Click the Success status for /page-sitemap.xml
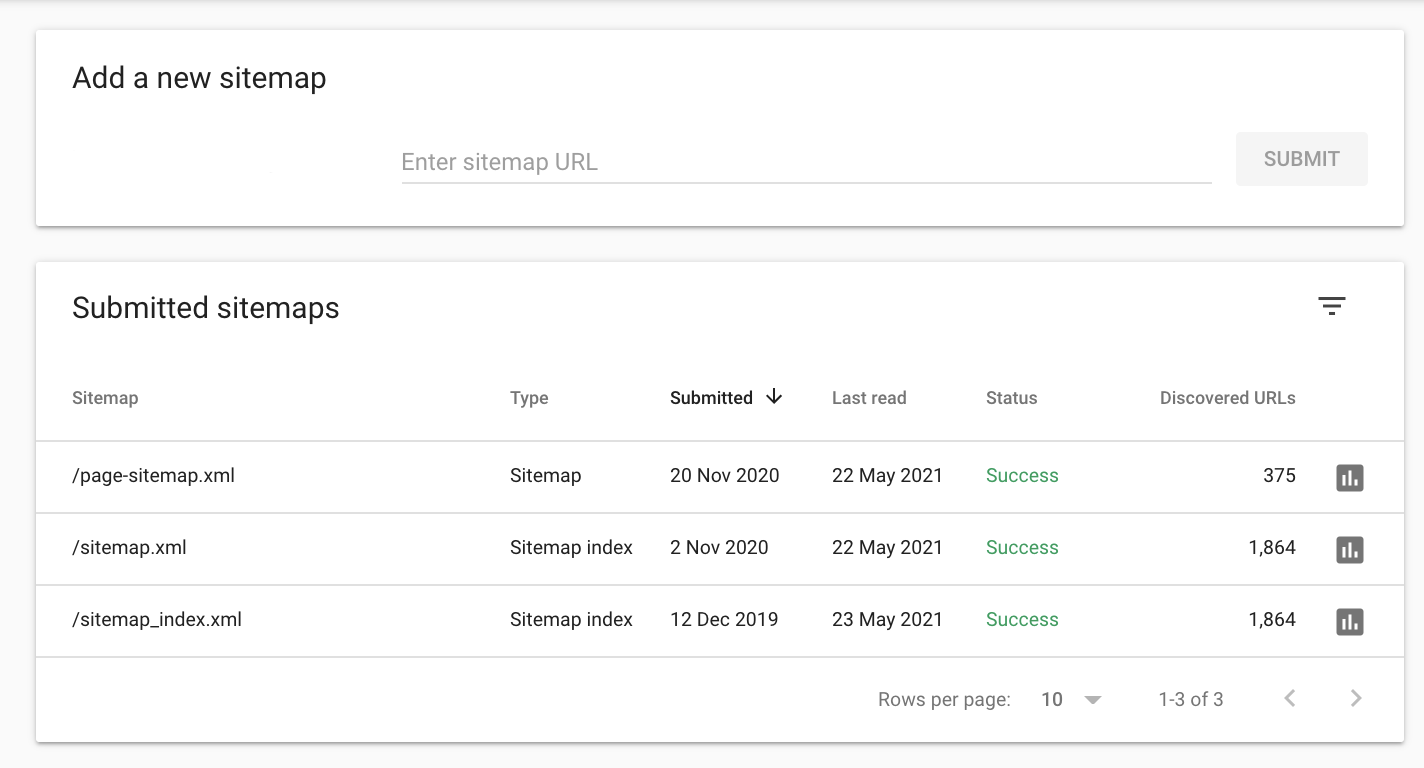The height and width of the screenshot is (768, 1424). (1022, 475)
